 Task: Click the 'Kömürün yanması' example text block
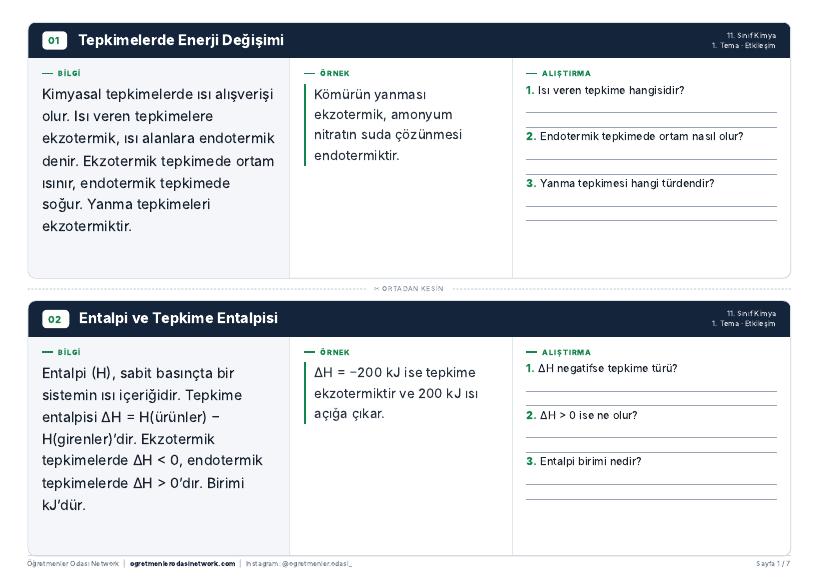pos(388,125)
